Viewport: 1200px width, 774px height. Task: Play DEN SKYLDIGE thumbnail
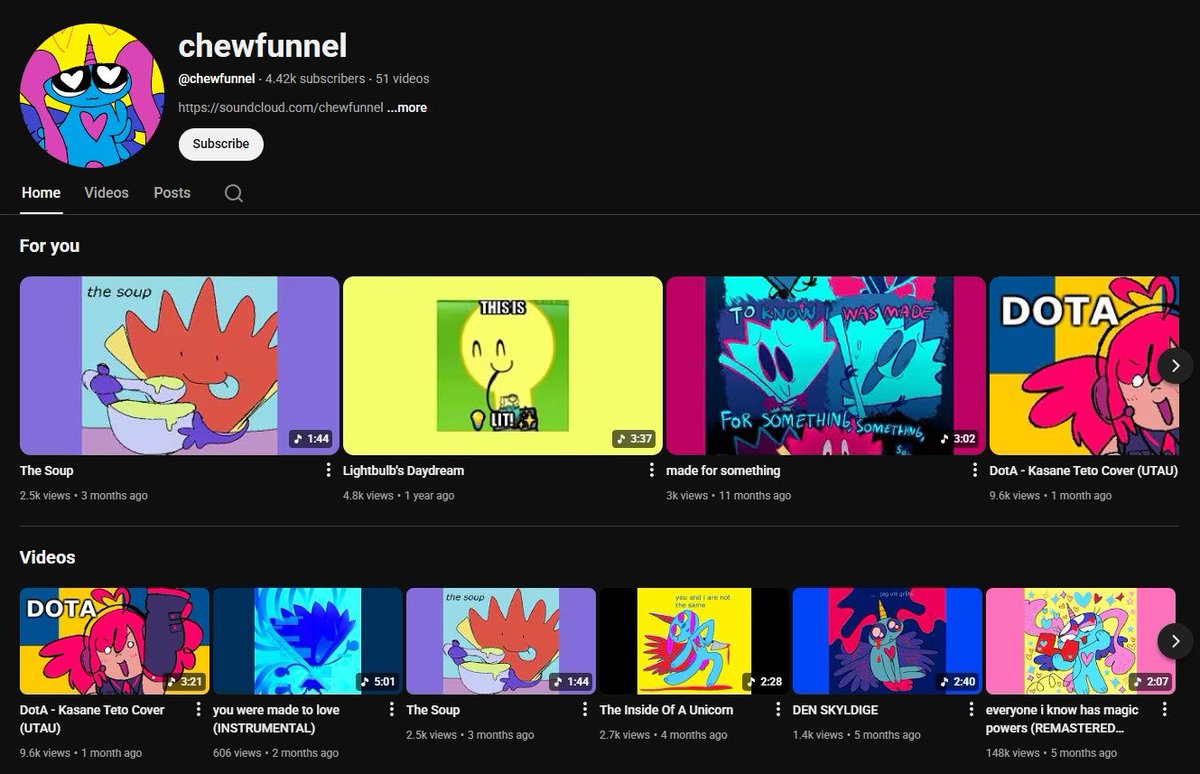point(888,641)
